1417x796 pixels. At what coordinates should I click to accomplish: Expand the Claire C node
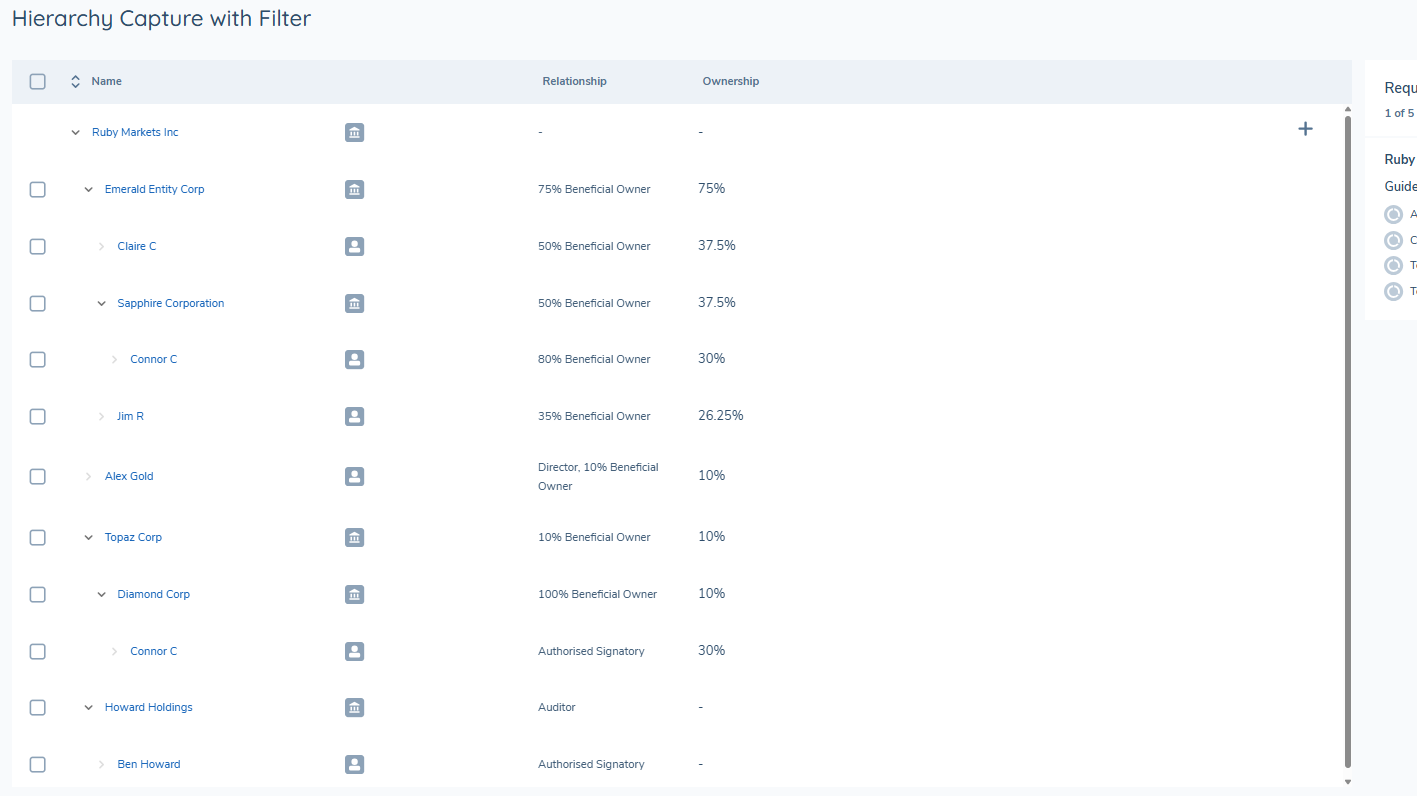[x=101, y=246]
